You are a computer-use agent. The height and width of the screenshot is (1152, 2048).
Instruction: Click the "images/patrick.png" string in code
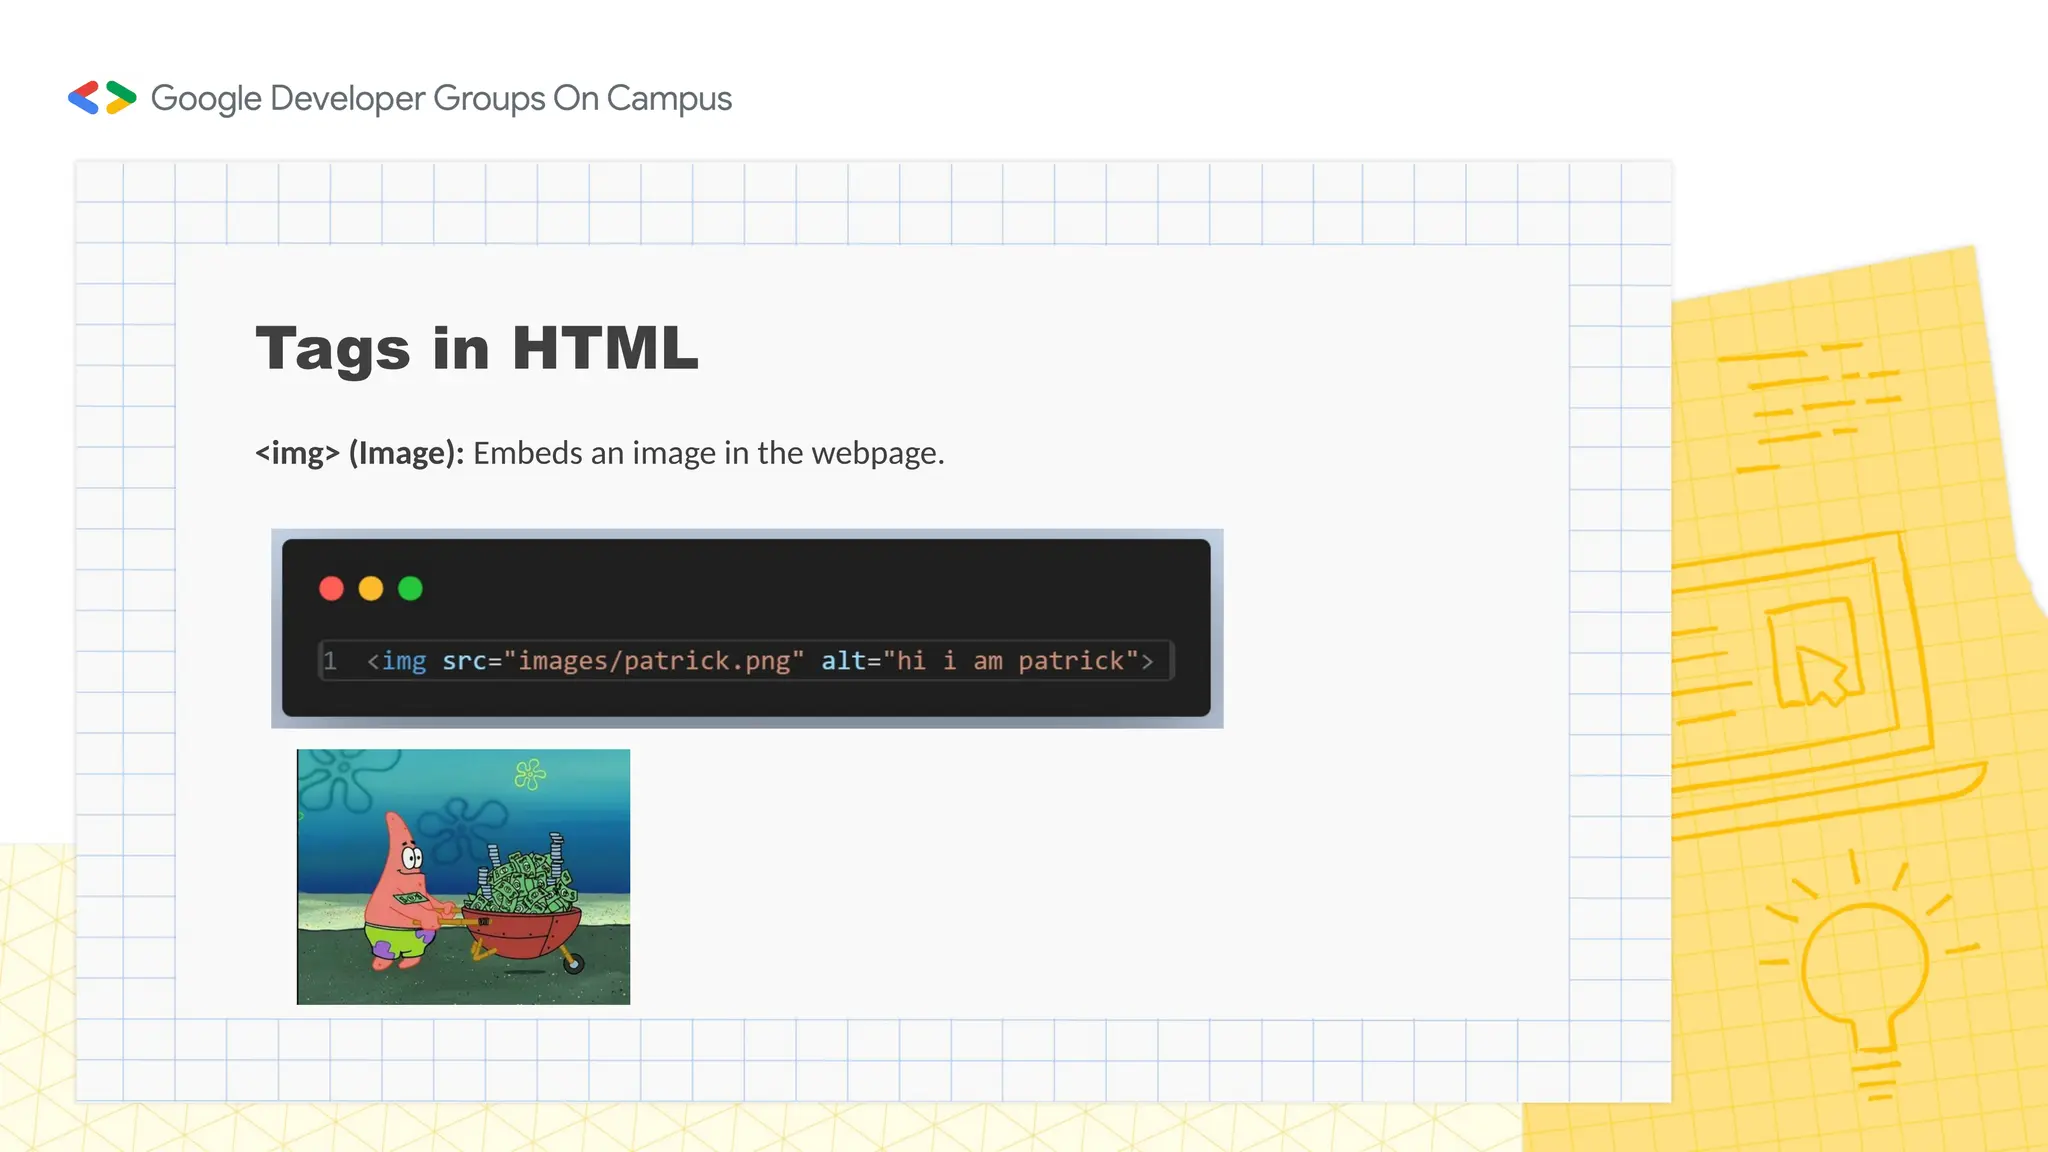pos(654,661)
